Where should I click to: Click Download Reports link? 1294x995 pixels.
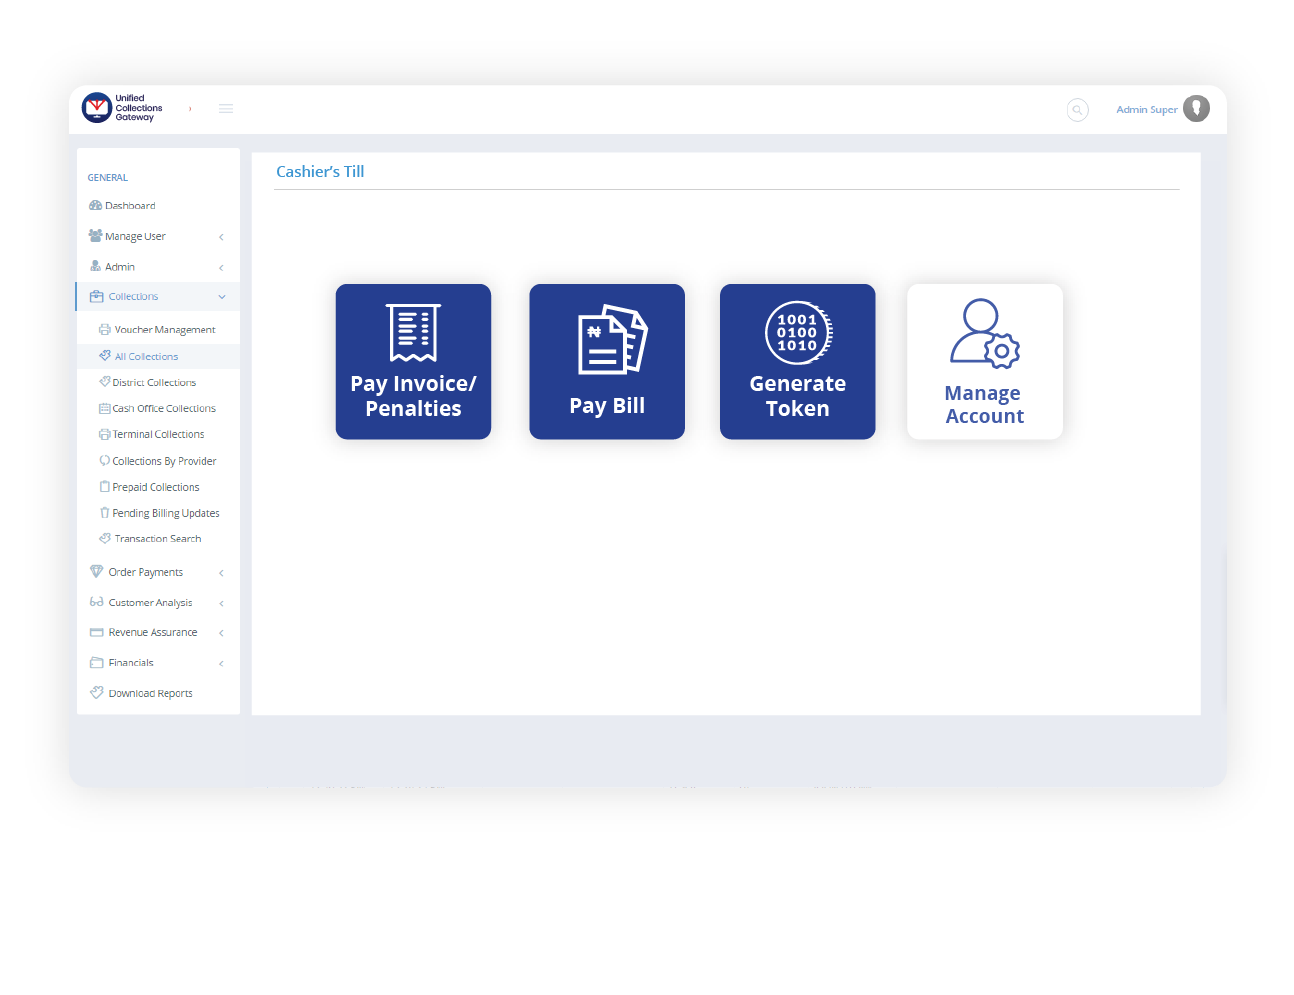click(150, 693)
